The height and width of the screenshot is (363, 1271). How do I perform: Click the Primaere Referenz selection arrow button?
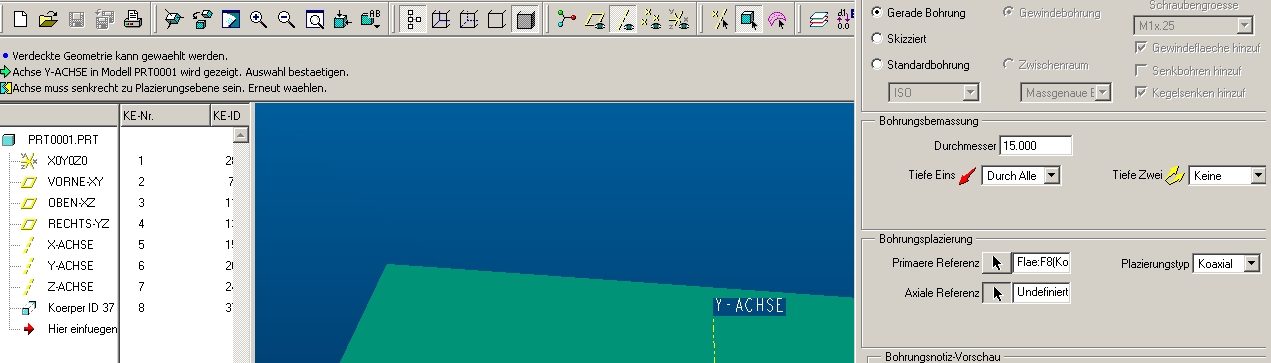pyautogui.click(x=995, y=263)
